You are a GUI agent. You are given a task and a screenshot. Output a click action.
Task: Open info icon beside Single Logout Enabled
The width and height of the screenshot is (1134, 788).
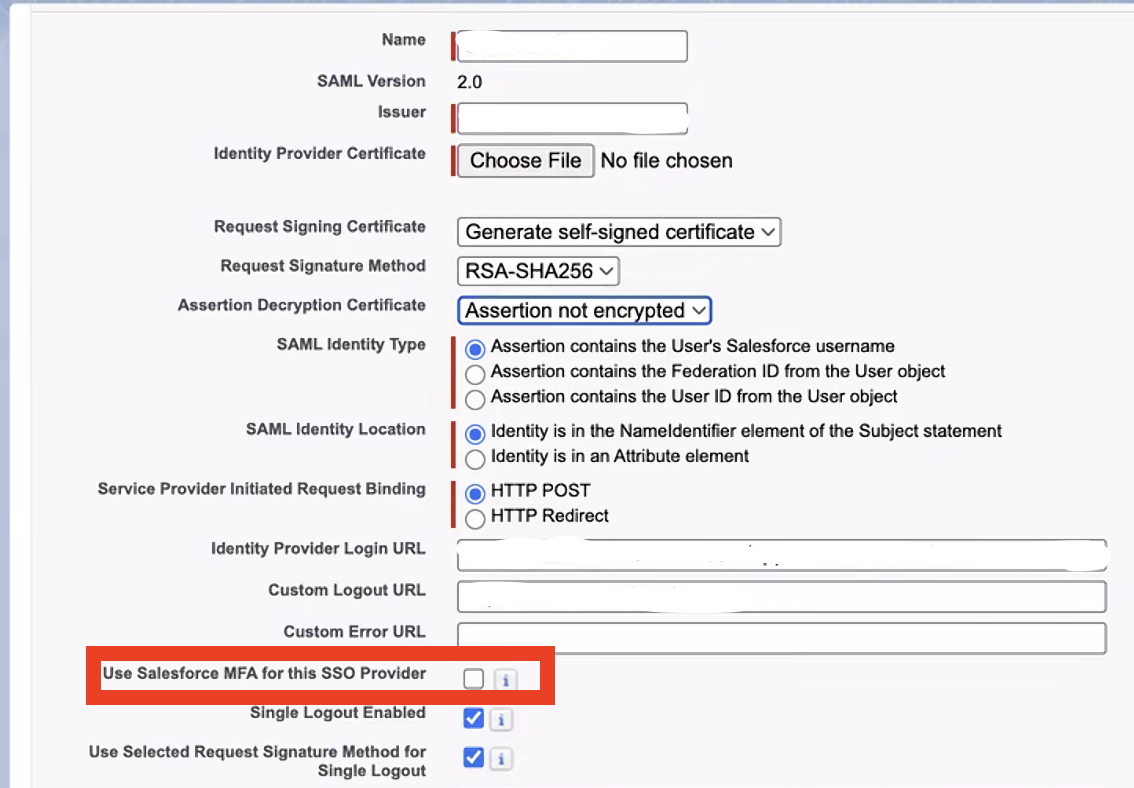tap(500, 719)
